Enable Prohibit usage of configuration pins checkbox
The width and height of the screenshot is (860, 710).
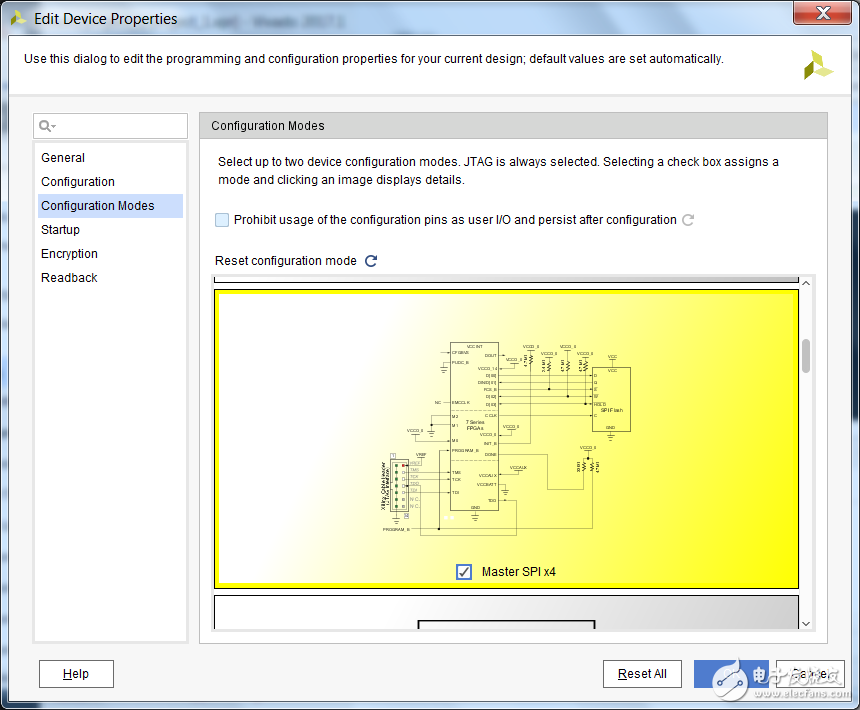222,220
